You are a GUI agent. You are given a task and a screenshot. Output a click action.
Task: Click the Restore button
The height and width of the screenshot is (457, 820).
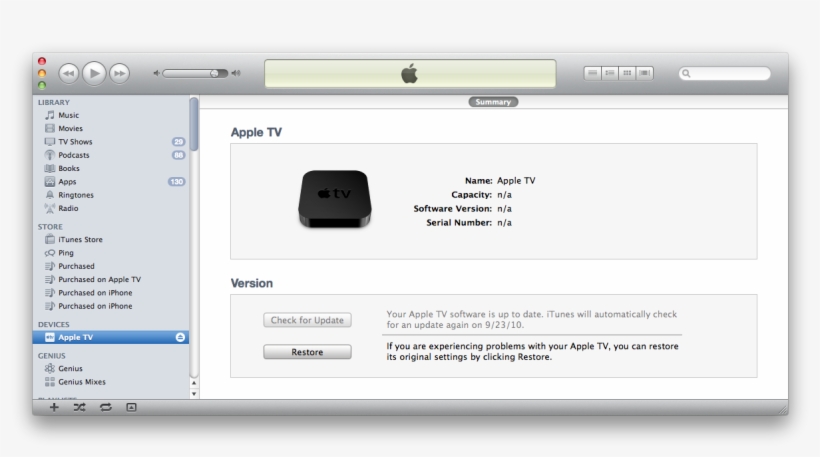307,352
